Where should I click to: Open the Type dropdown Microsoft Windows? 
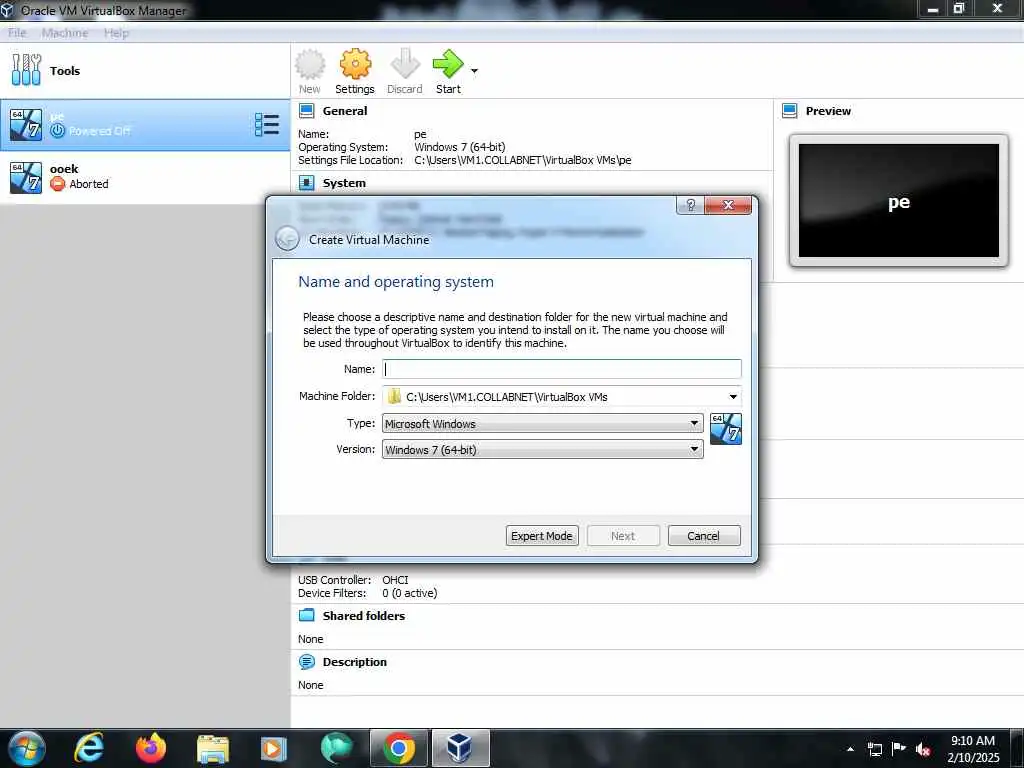point(542,423)
